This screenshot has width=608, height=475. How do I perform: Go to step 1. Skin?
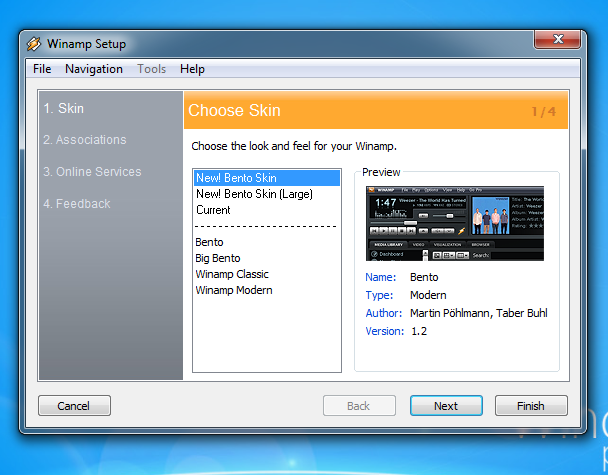pos(64,109)
